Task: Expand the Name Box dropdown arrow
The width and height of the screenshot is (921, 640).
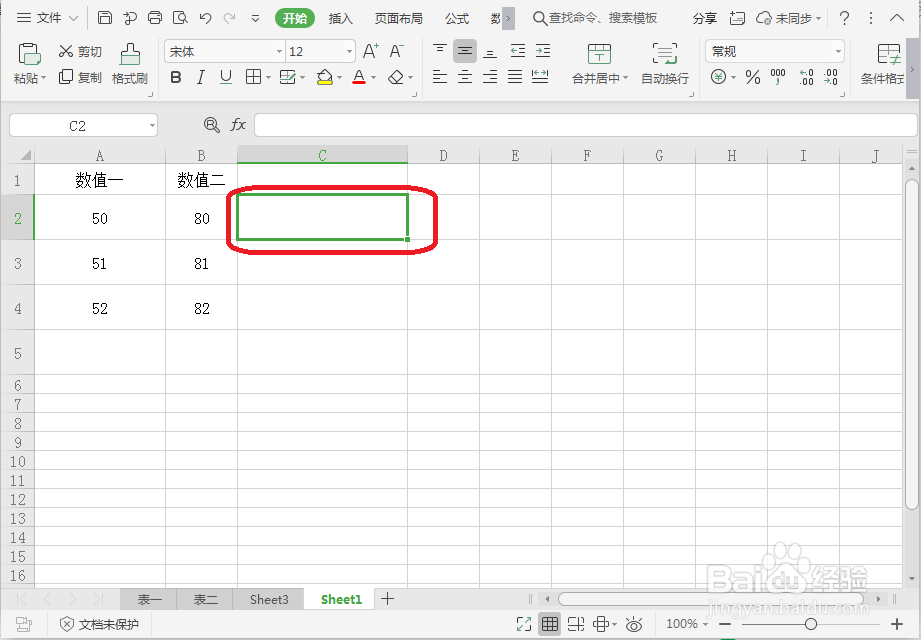Action: 152,125
